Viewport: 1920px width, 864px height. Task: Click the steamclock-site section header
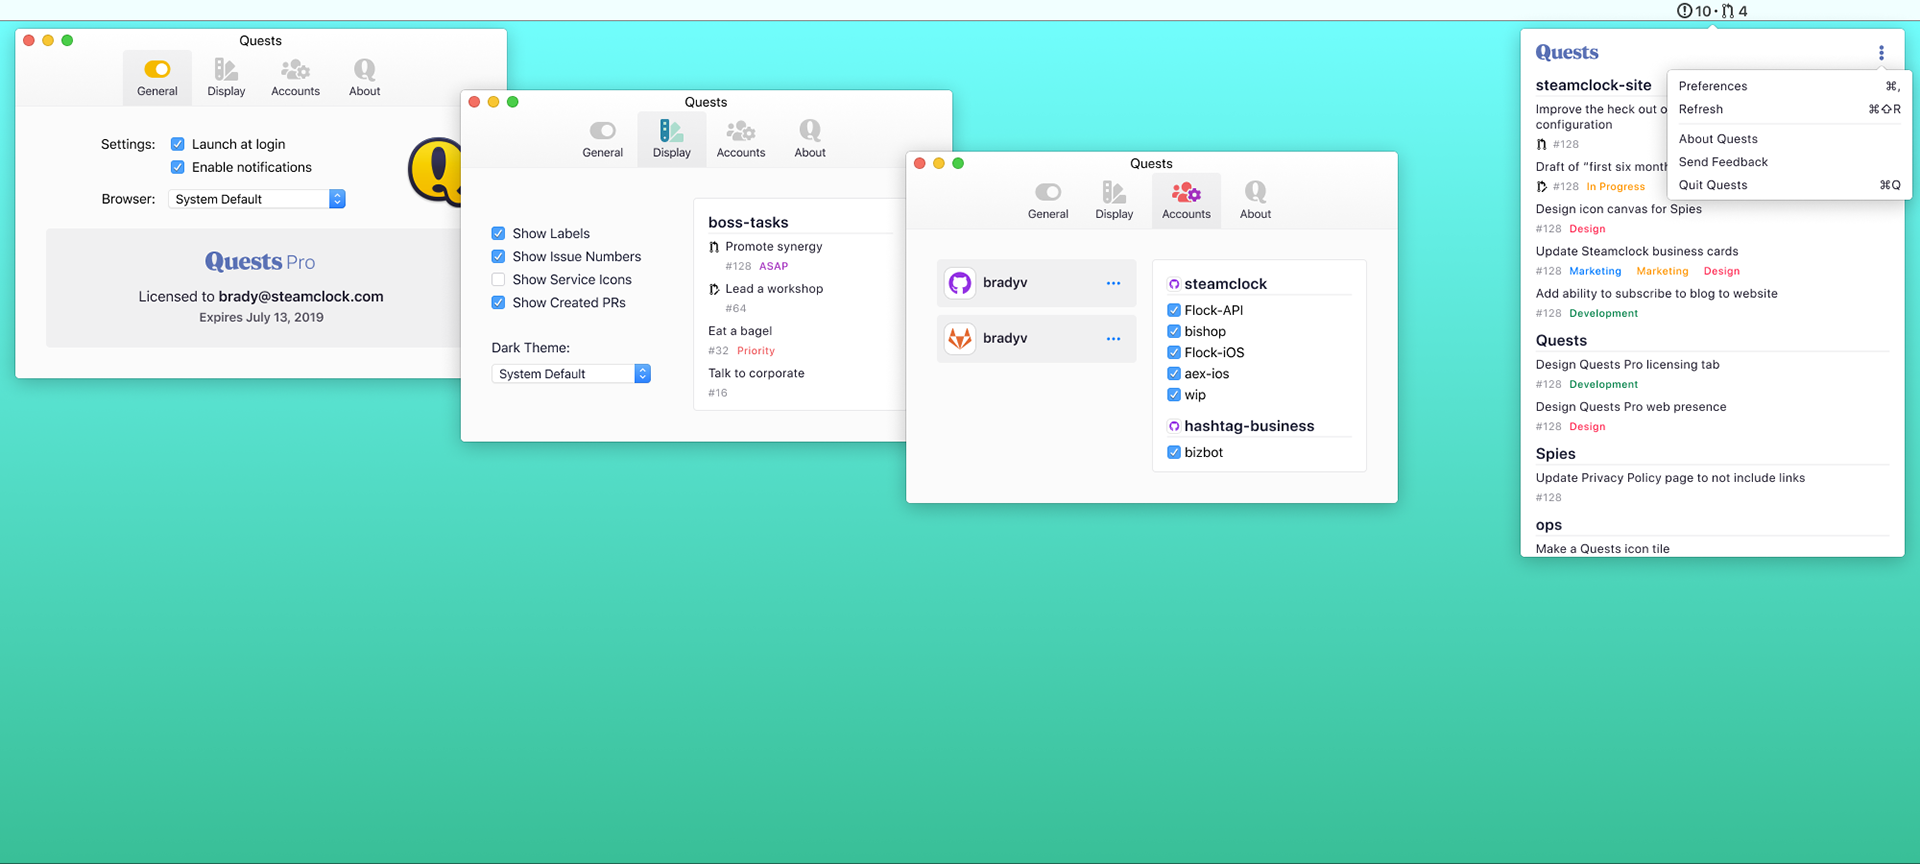1593,85
